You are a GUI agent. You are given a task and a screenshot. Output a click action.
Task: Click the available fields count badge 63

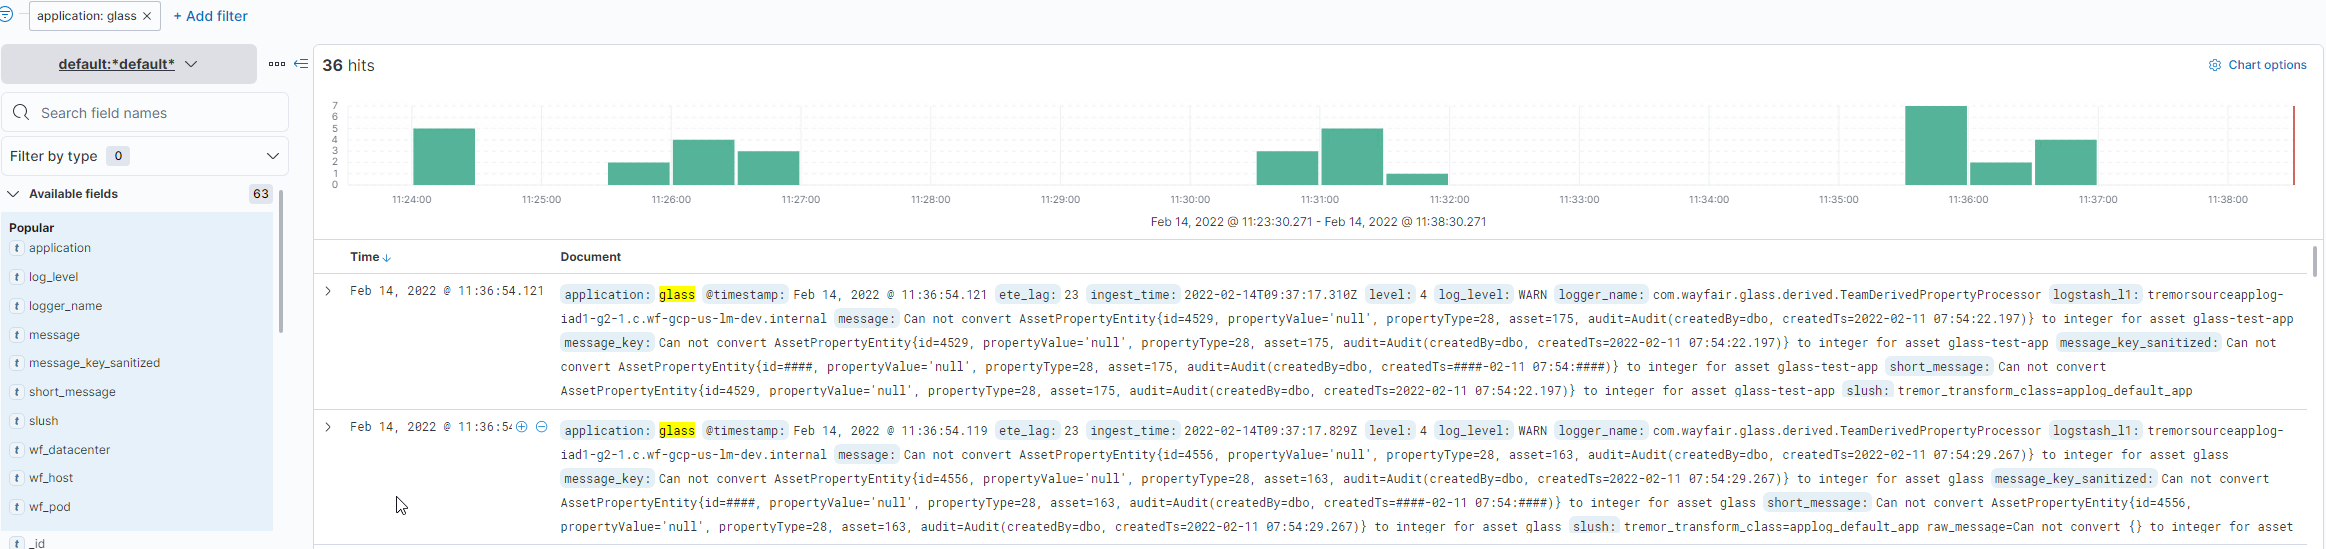click(261, 194)
